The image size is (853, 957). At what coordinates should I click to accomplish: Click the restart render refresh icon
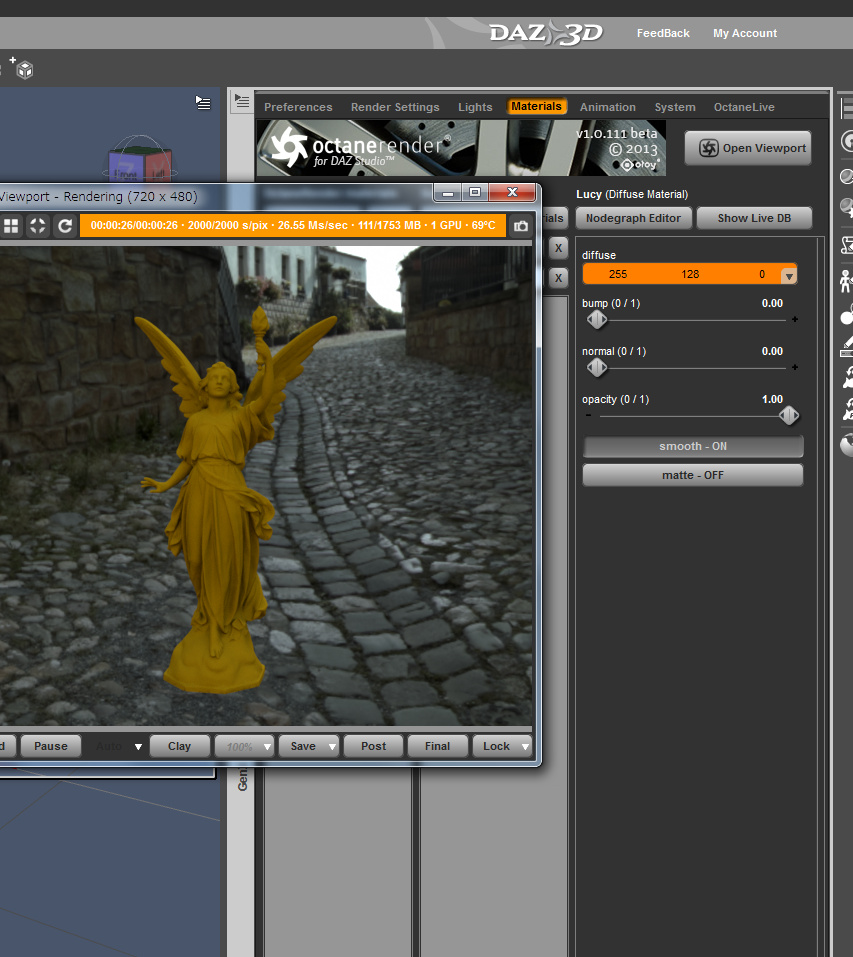(x=65, y=226)
